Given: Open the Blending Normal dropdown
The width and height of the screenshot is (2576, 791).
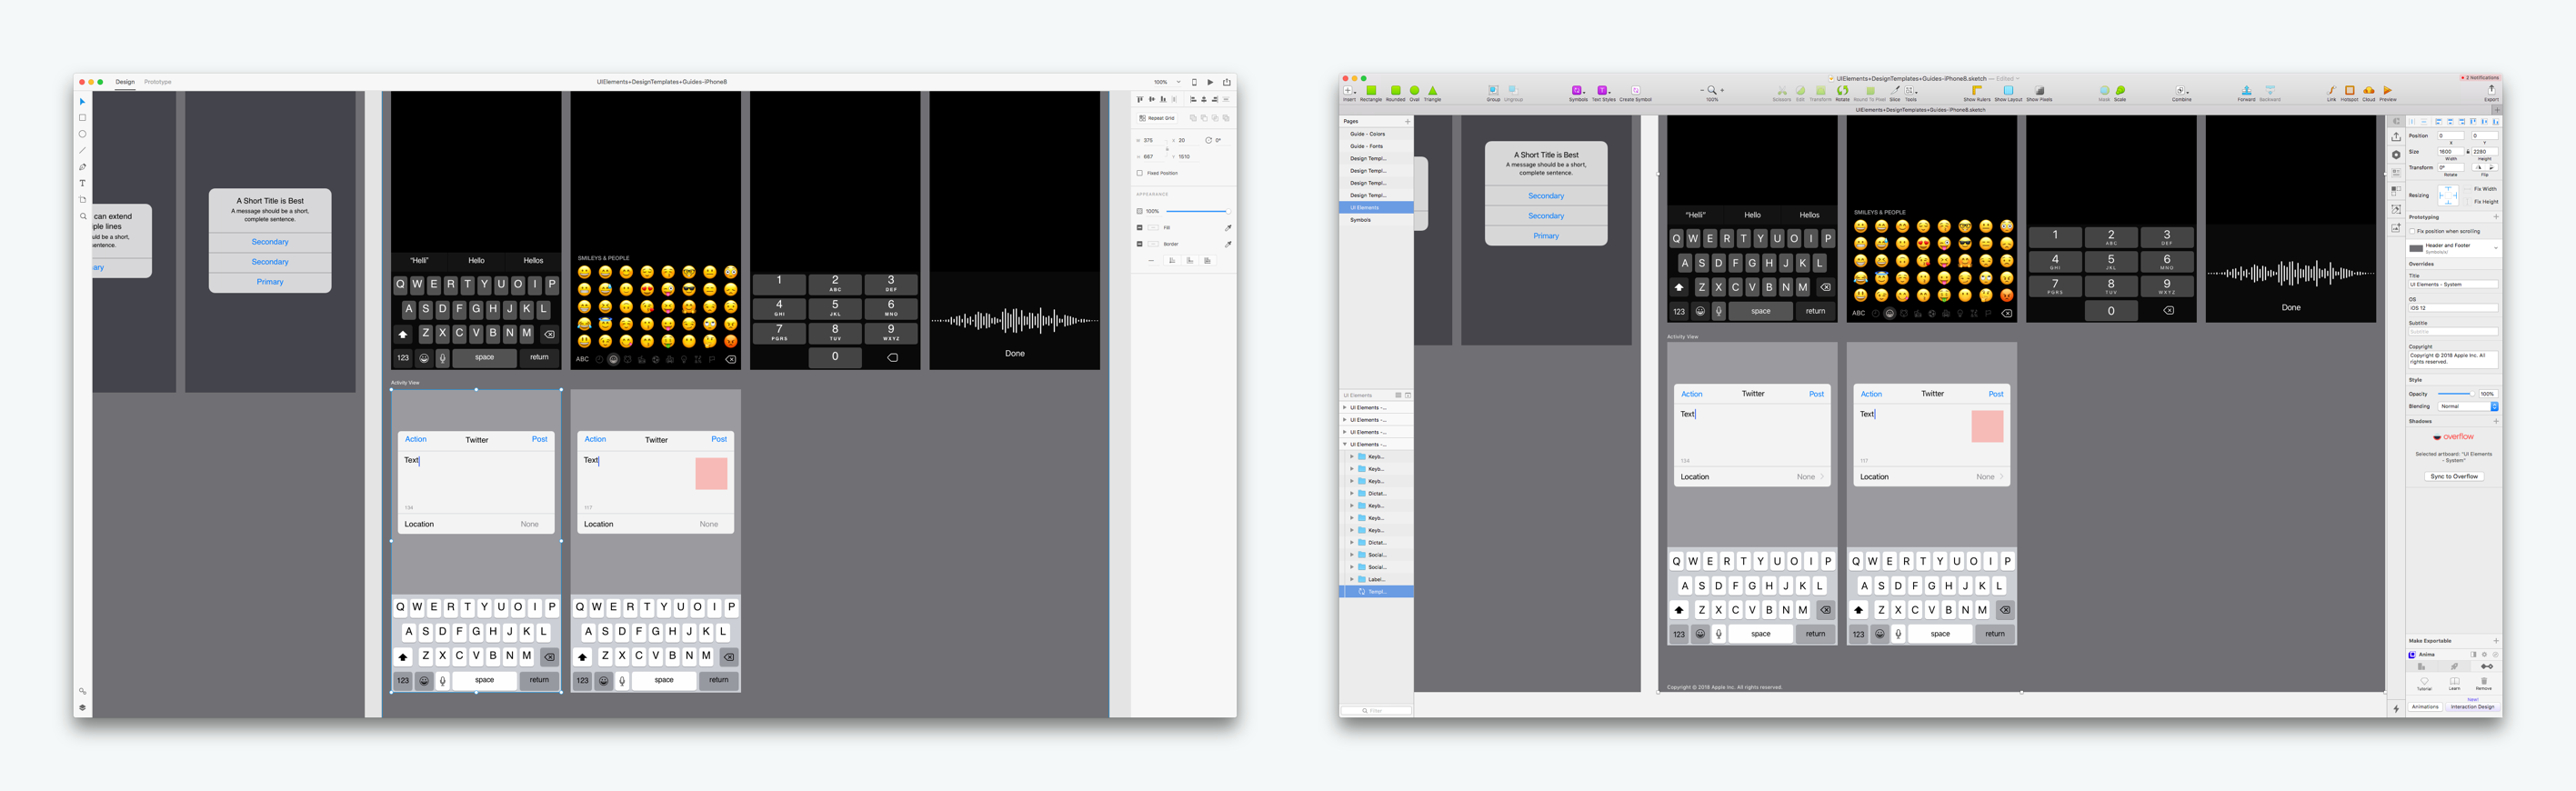Looking at the screenshot, I should tap(2469, 407).
